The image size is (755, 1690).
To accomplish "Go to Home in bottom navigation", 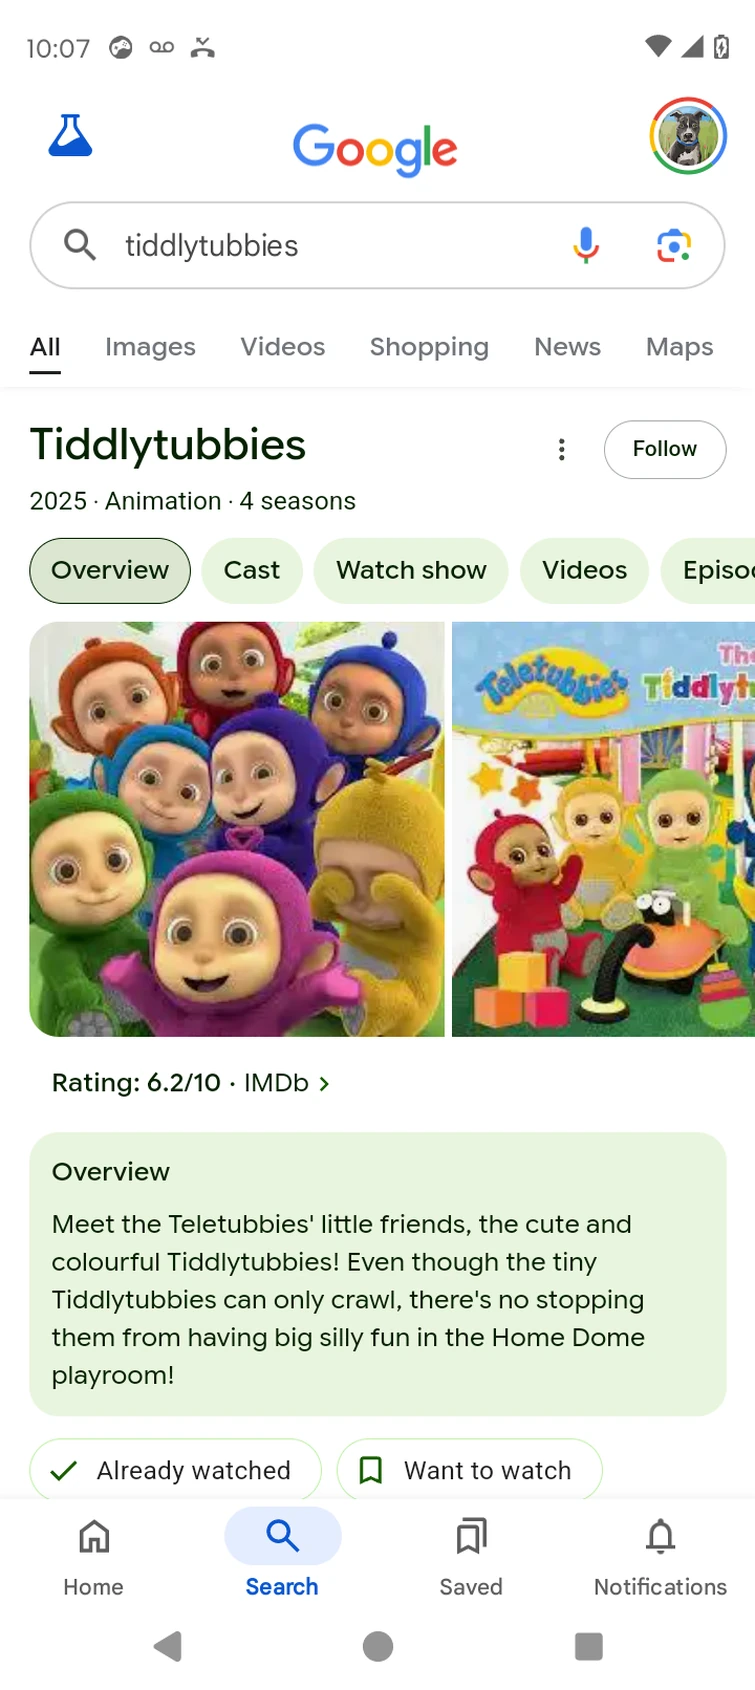I will (x=94, y=1558).
